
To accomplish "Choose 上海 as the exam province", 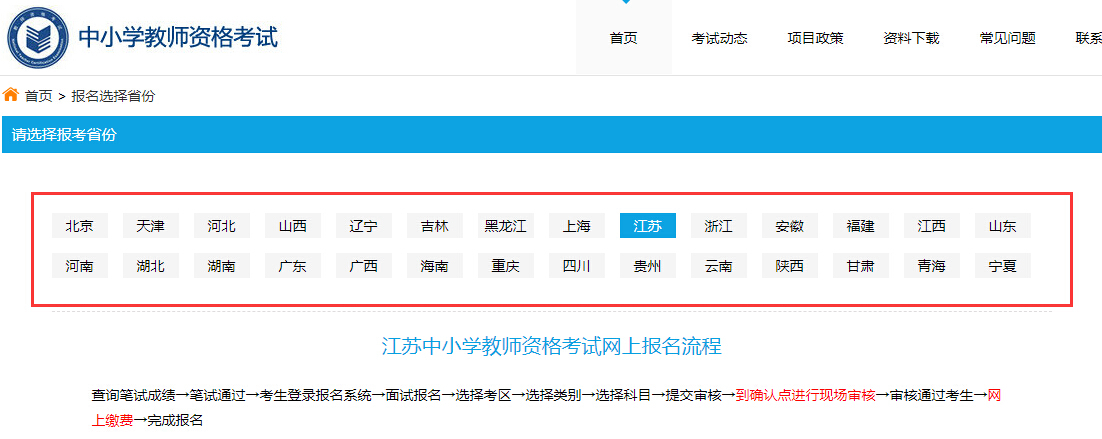I will point(577,226).
